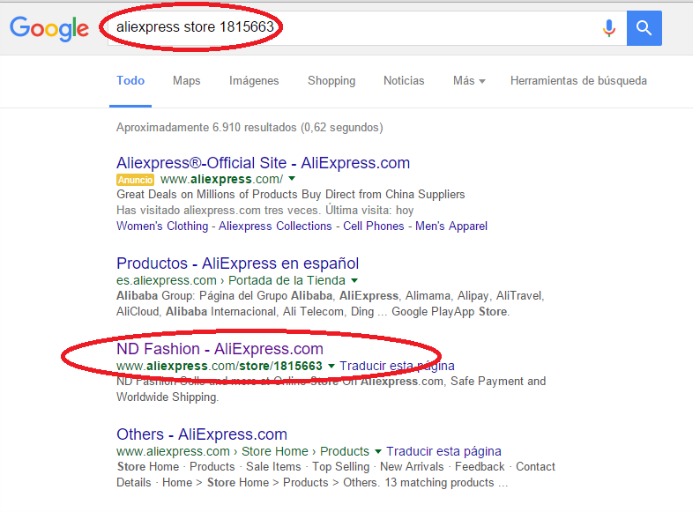This screenshot has width=700, height=512.
Task: Expand the arrow after Portada de la Tienda
Action: (x=354, y=280)
